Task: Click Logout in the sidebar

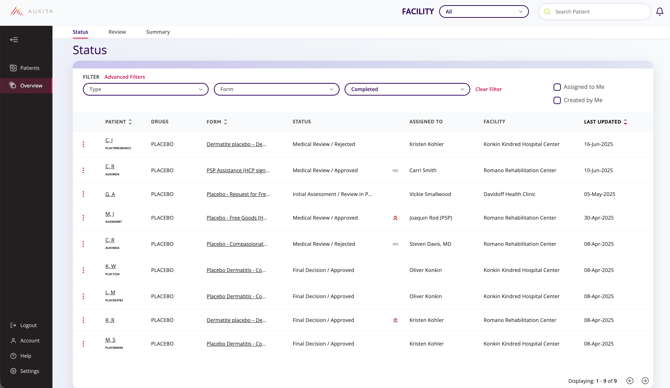Action: (x=24, y=325)
